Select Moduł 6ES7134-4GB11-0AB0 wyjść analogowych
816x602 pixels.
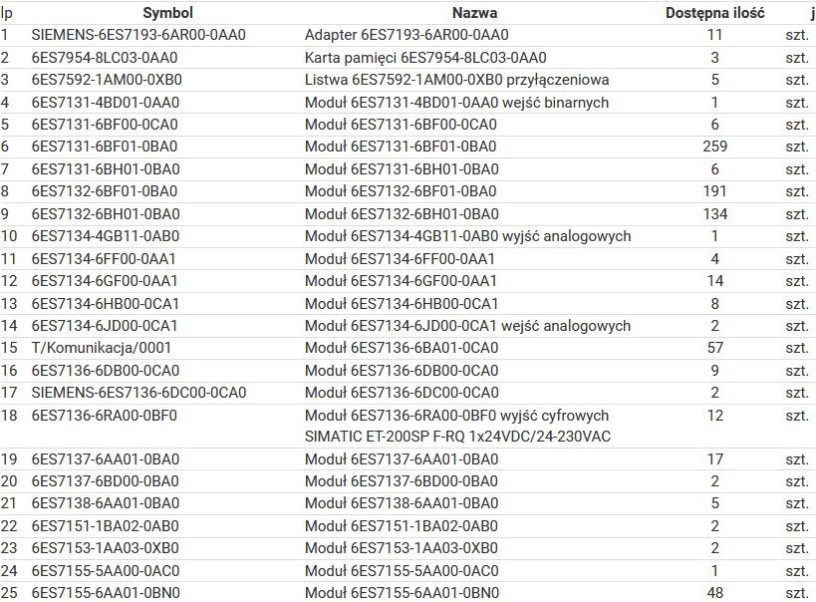point(468,236)
